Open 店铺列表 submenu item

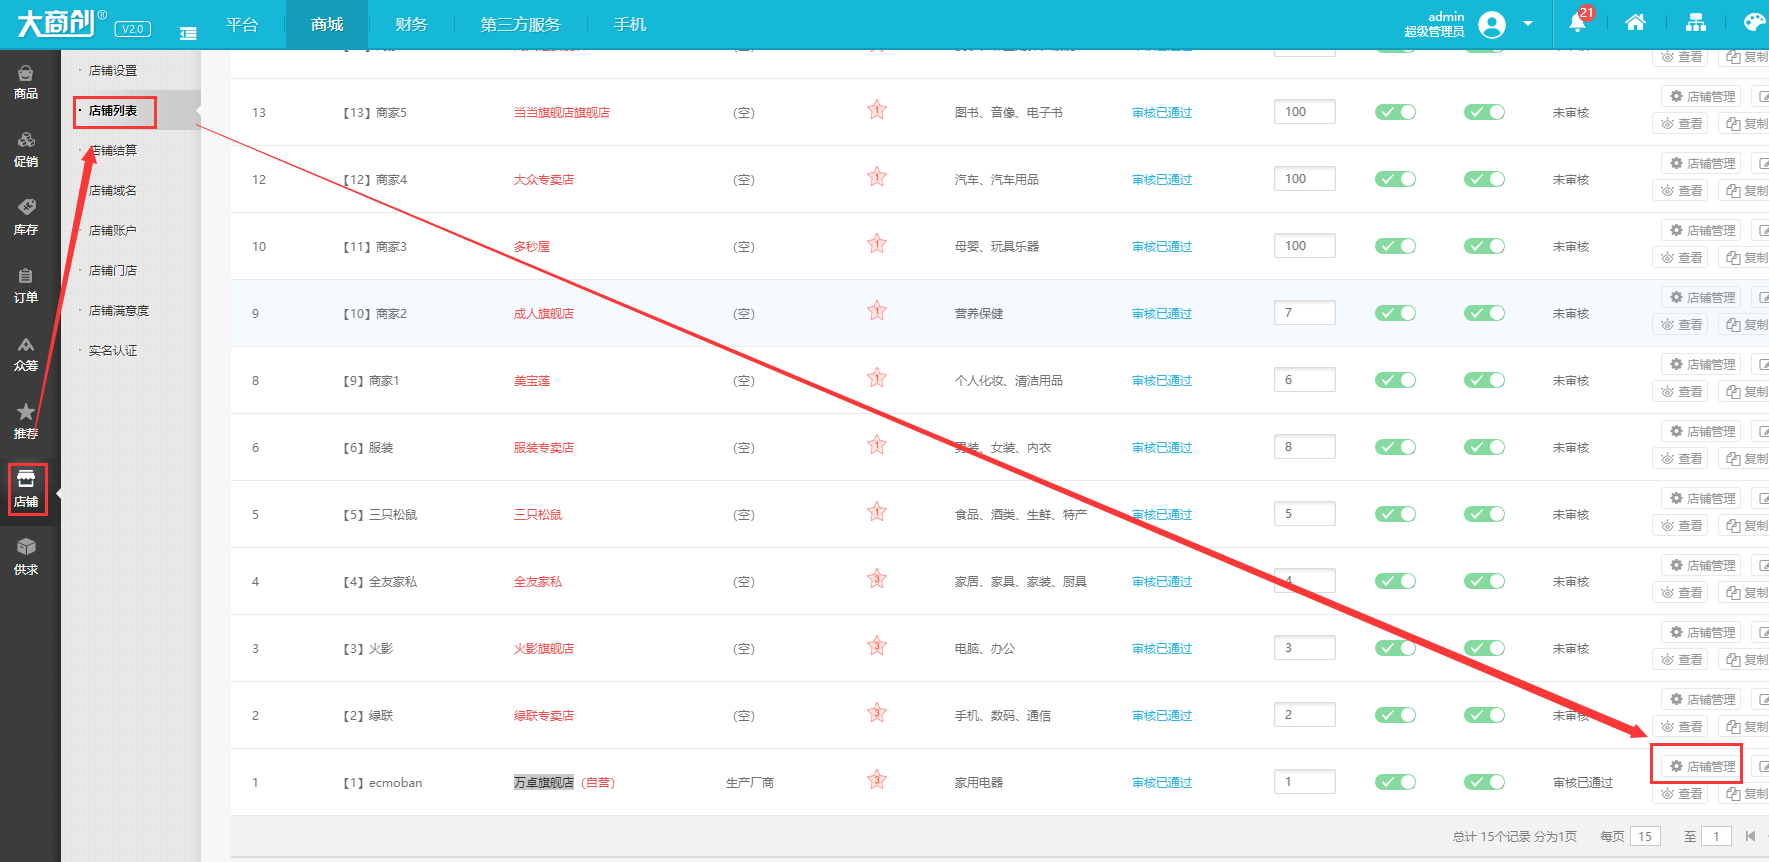pyautogui.click(x=113, y=111)
